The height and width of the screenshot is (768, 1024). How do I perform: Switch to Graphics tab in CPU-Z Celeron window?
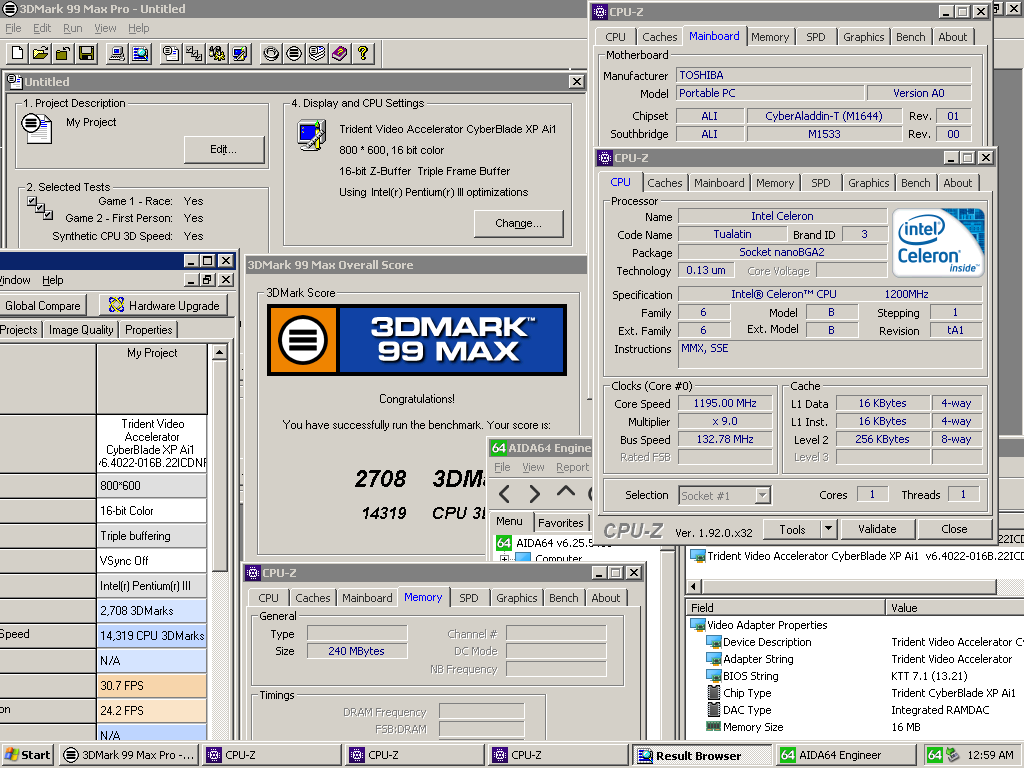pos(869,184)
